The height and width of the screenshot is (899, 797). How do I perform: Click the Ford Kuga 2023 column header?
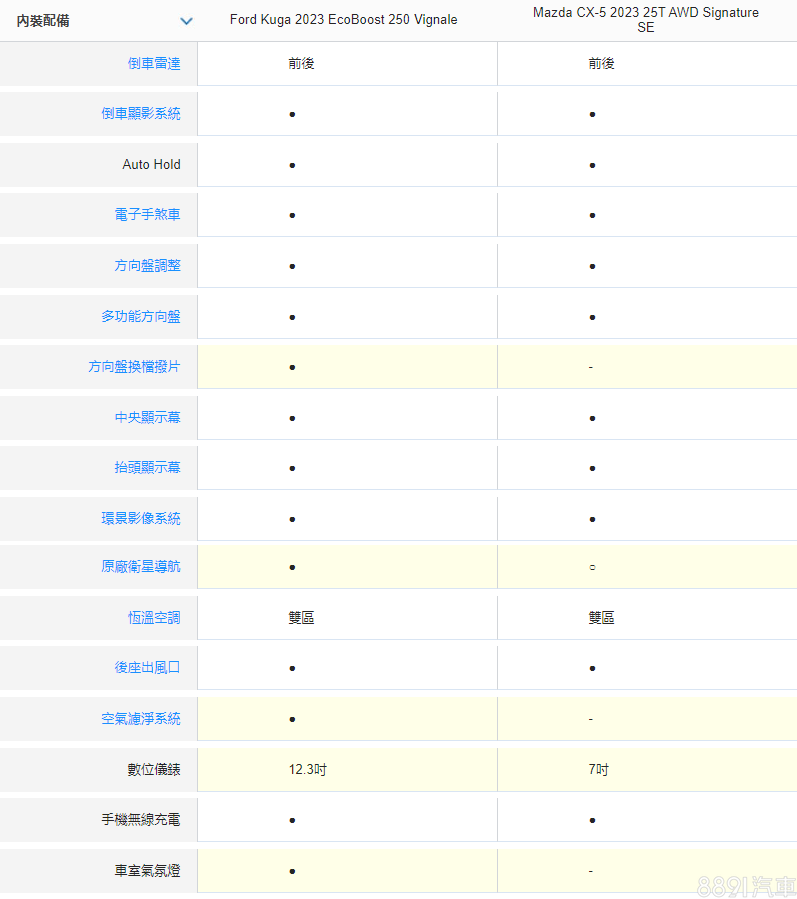point(343,20)
